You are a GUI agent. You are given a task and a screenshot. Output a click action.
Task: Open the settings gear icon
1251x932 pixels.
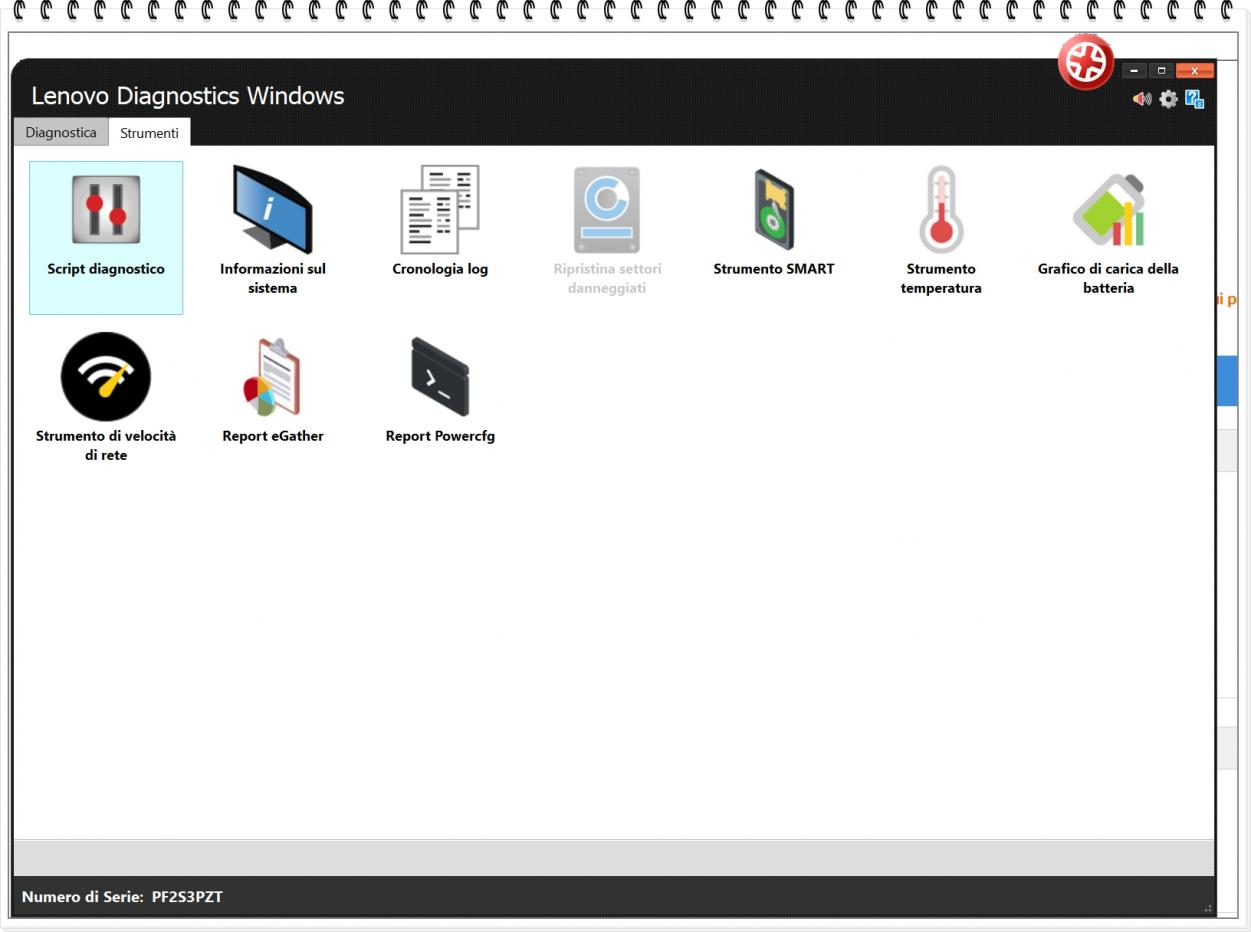(1167, 99)
